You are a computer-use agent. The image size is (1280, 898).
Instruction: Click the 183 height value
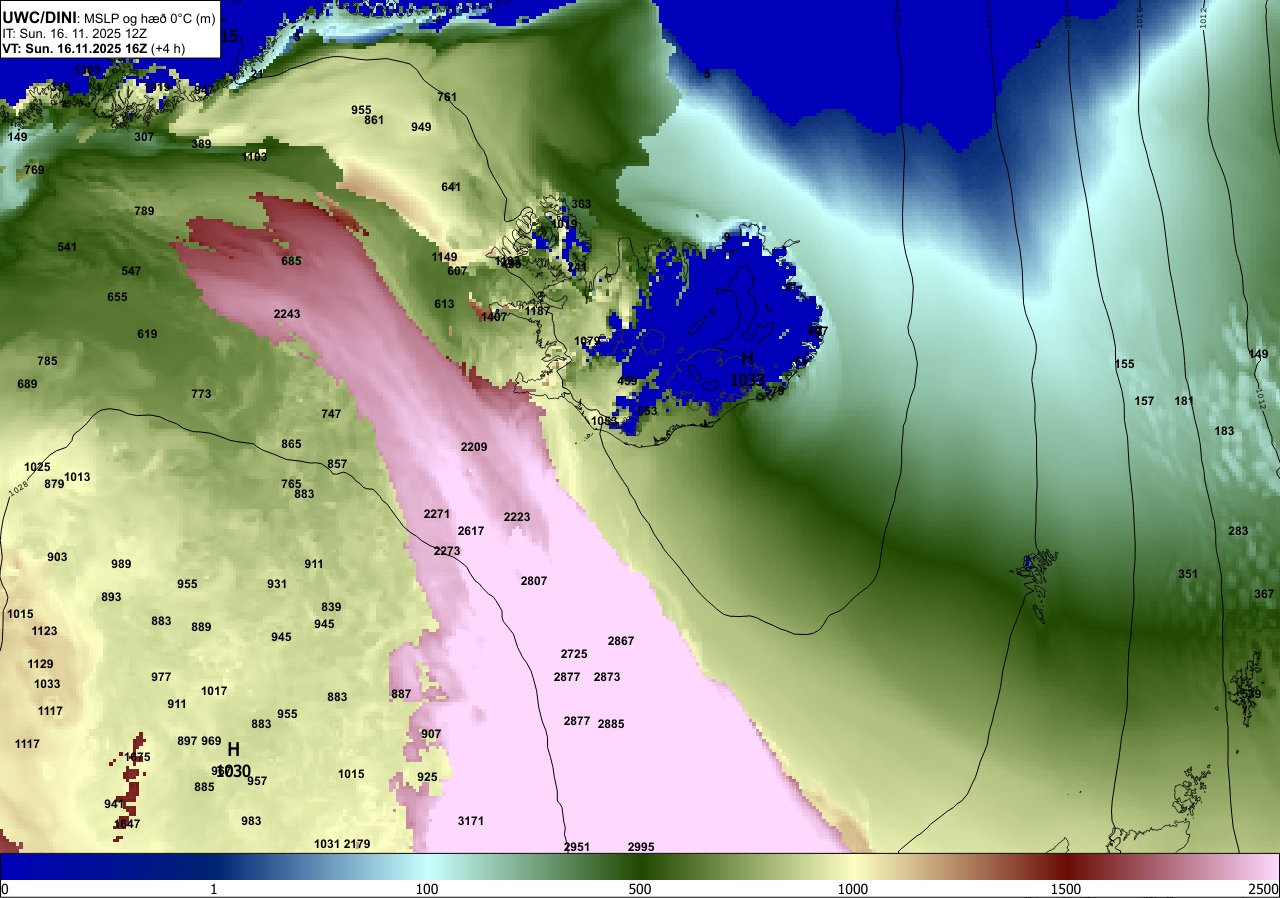click(1225, 431)
